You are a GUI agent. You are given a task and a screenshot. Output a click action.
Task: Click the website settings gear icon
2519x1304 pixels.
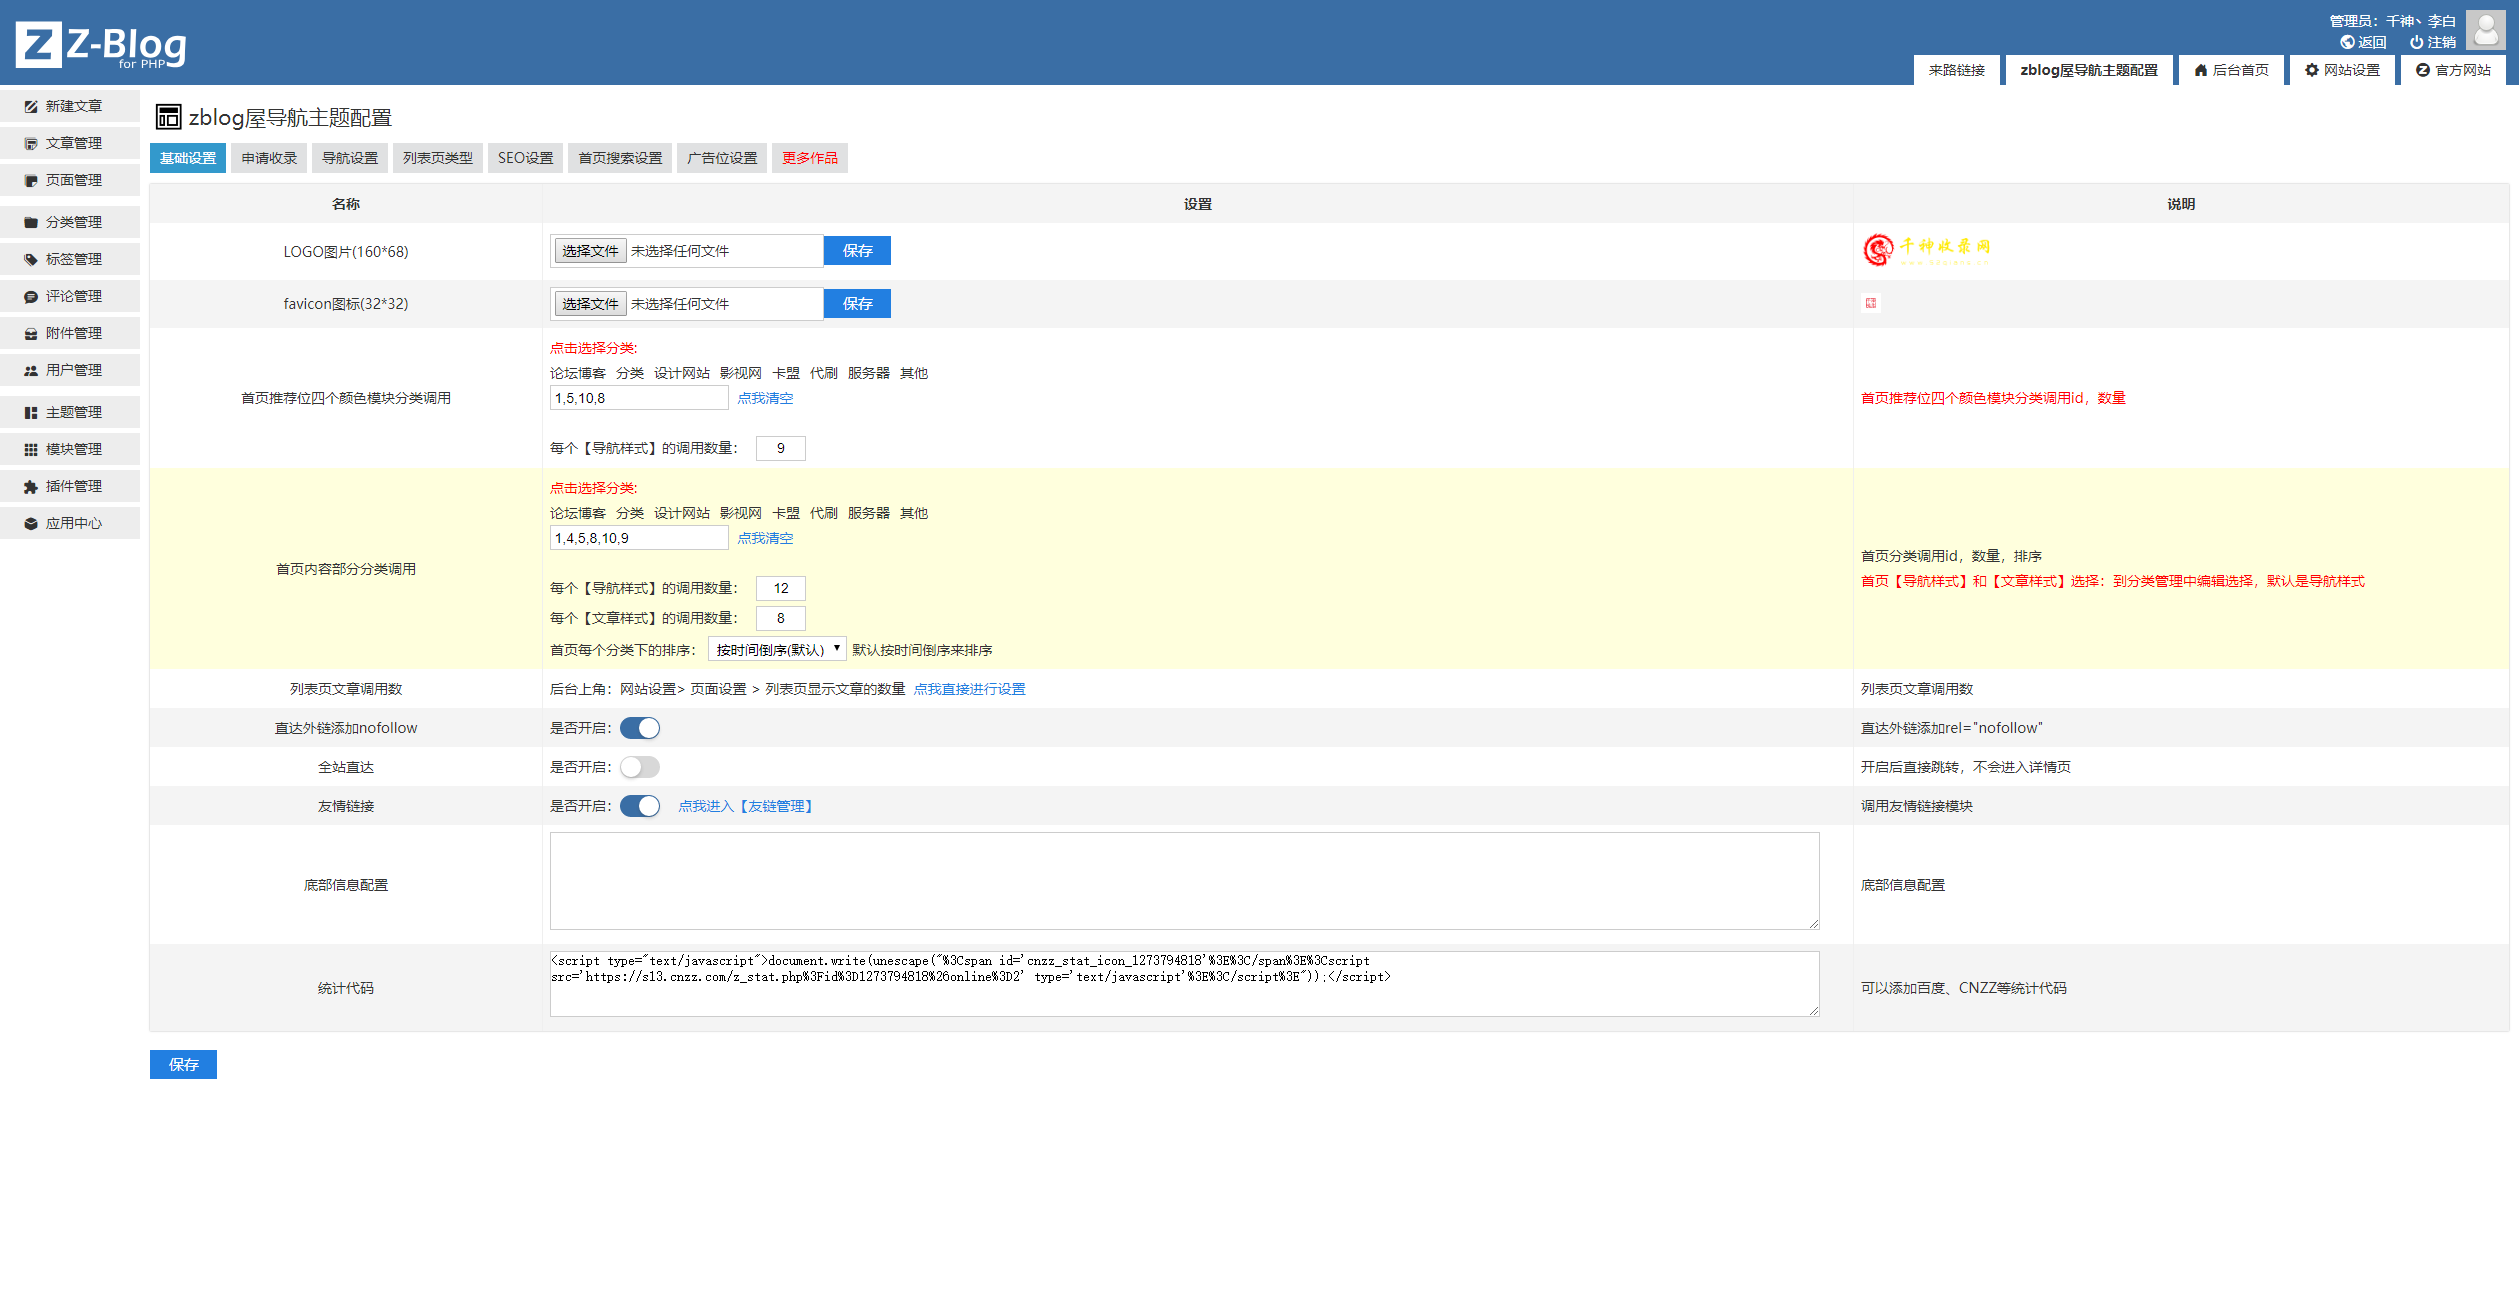2311,70
